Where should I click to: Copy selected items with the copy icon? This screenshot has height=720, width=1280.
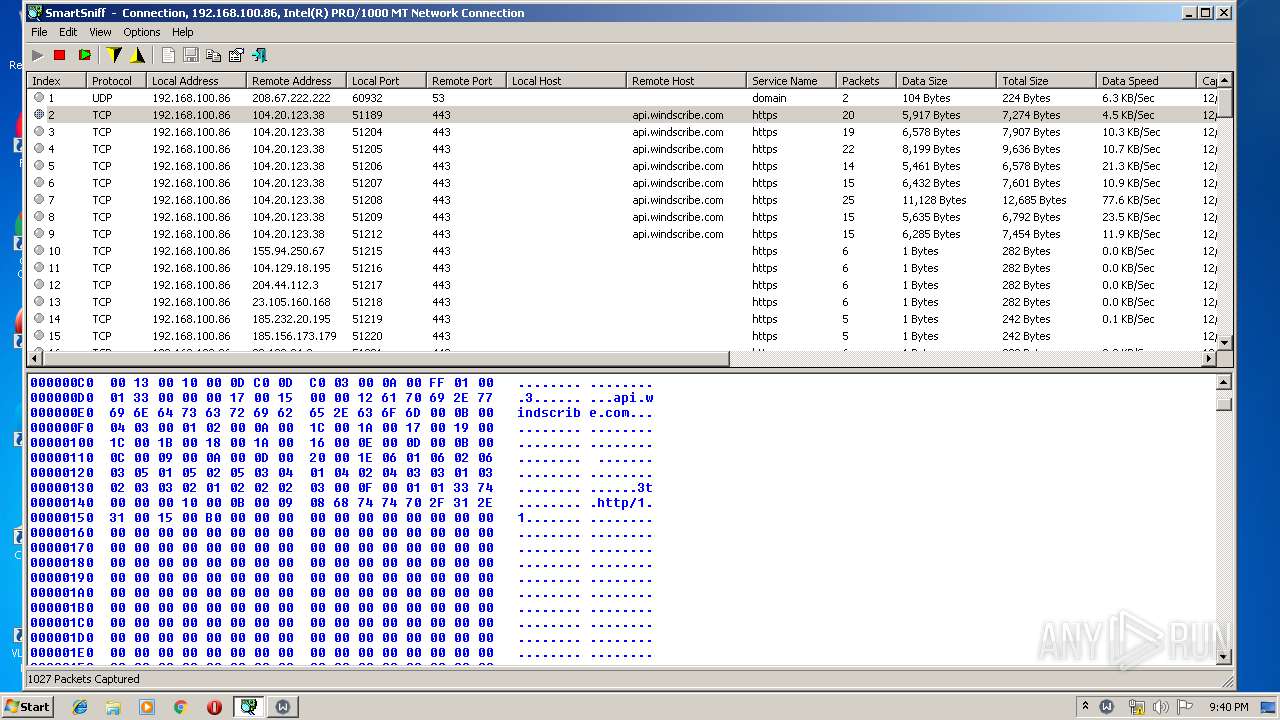(213, 55)
